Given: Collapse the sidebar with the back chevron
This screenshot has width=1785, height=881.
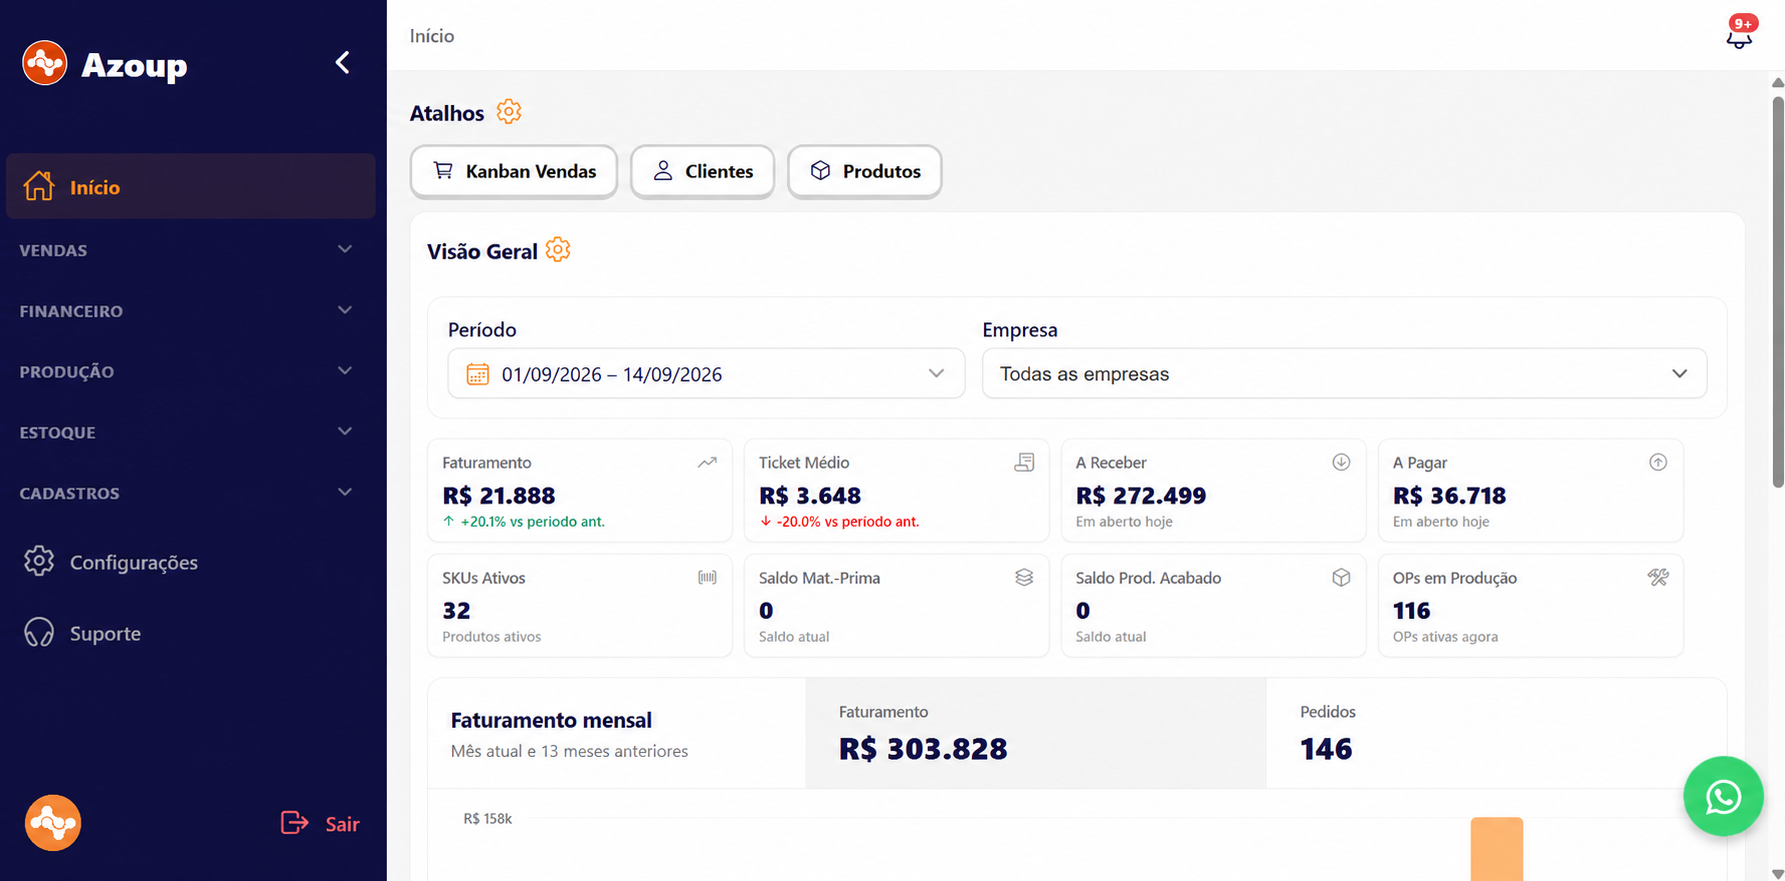Looking at the screenshot, I should [342, 63].
